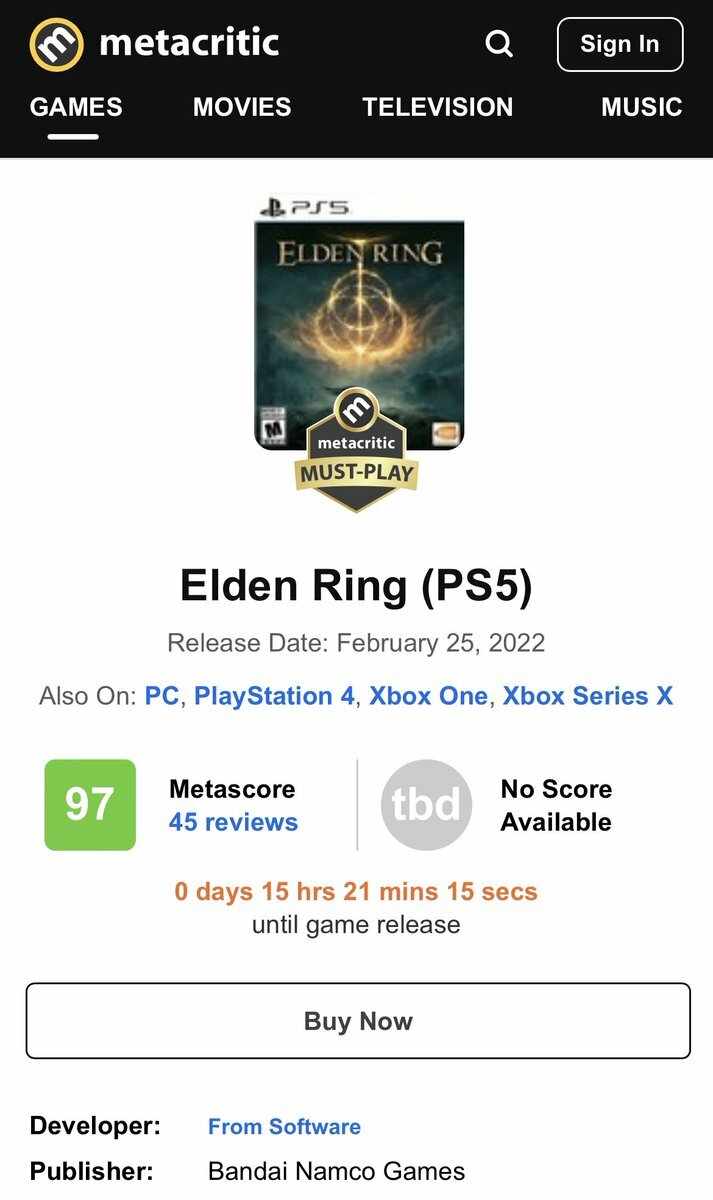Viewport: 713px width, 1200px height.
Task: Switch to the Movies tab
Action: click(242, 107)
